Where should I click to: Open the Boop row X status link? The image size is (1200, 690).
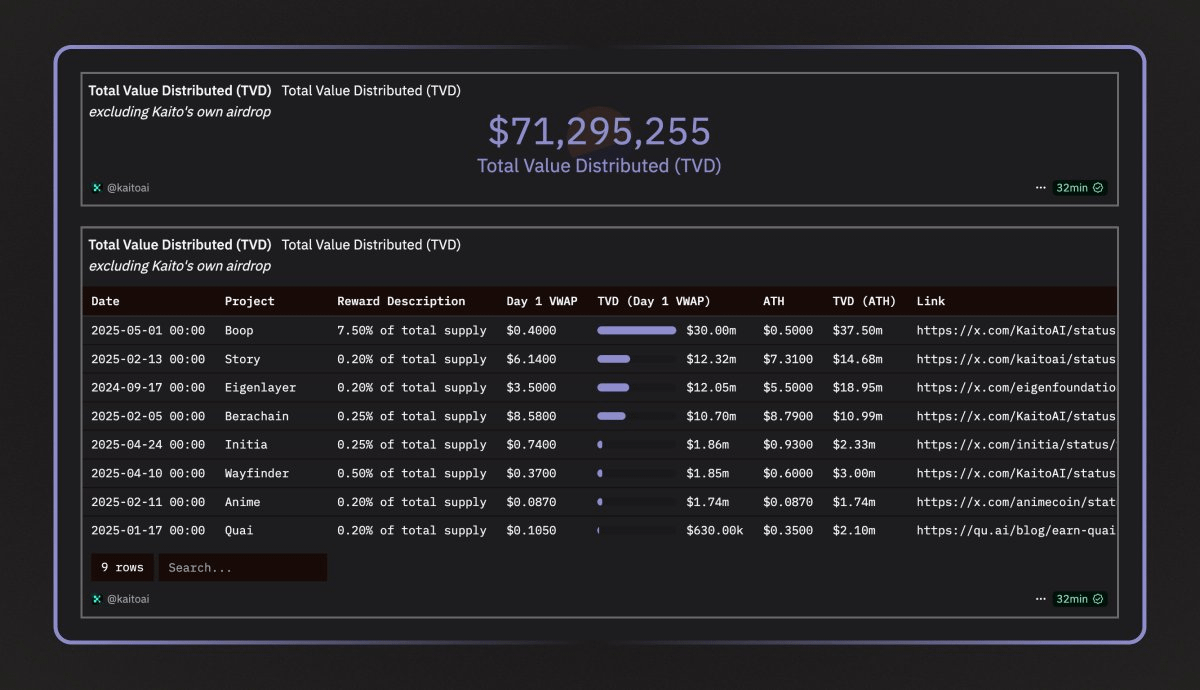pyautogui.click(x=1015, y=331)
